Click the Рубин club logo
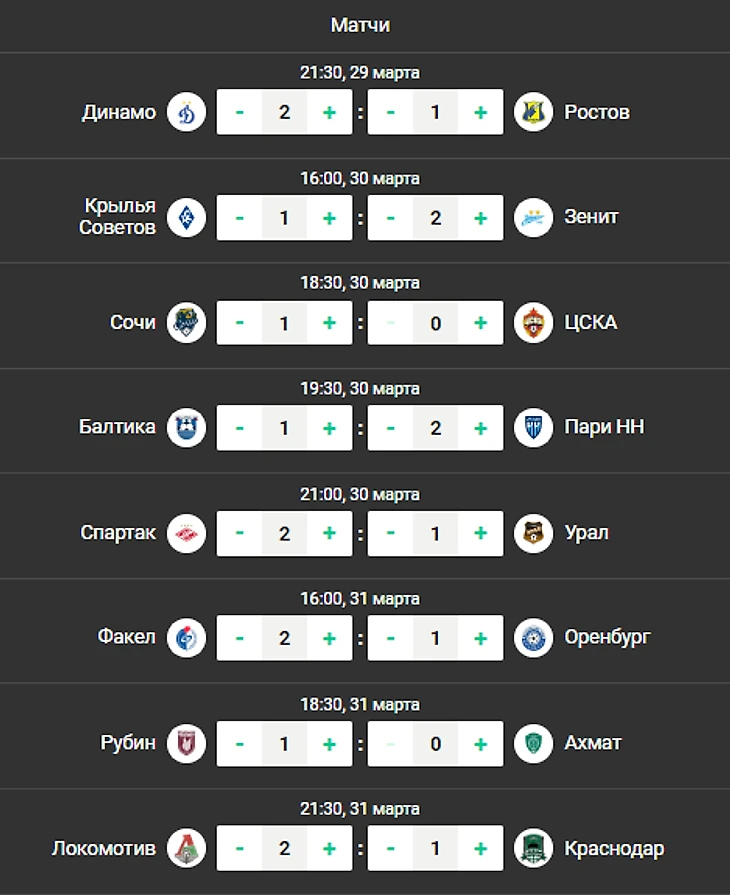Screen dimensions: 730x895 click(x=186, y=743)
